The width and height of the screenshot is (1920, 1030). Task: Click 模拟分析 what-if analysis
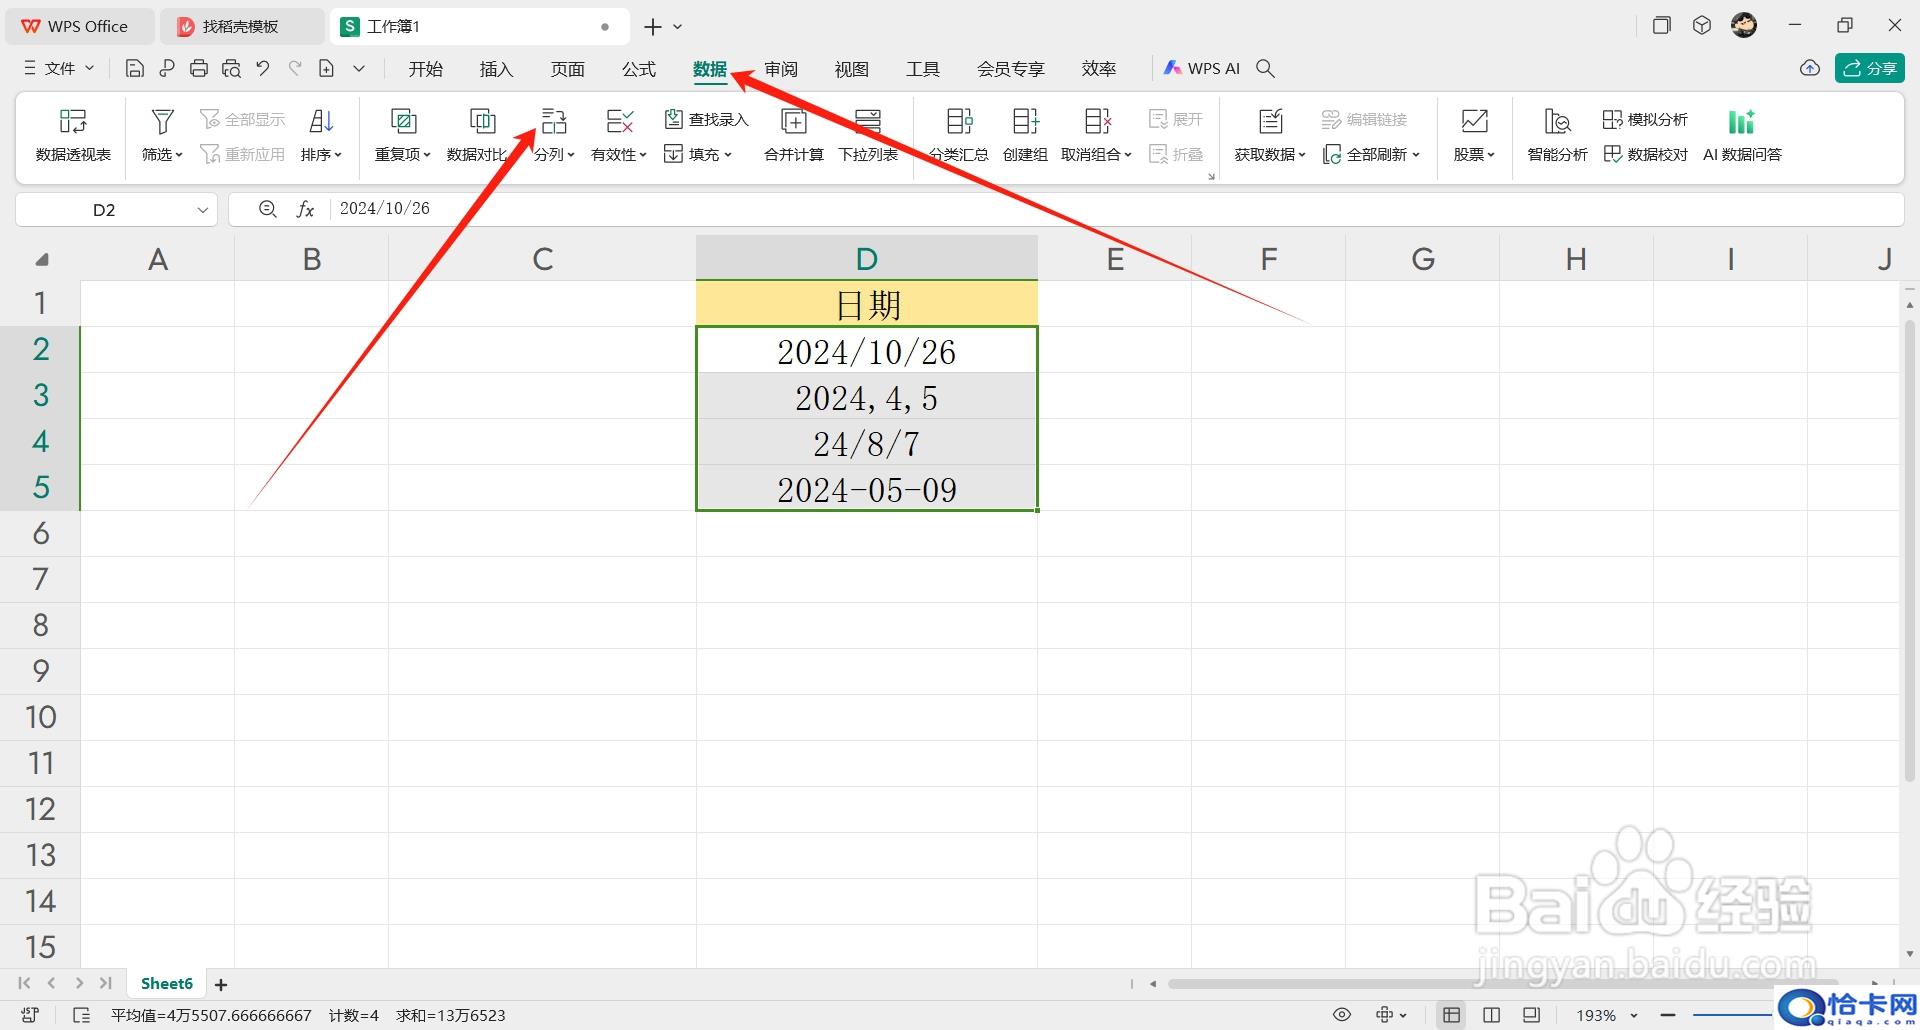click(x=1645, y=119)
